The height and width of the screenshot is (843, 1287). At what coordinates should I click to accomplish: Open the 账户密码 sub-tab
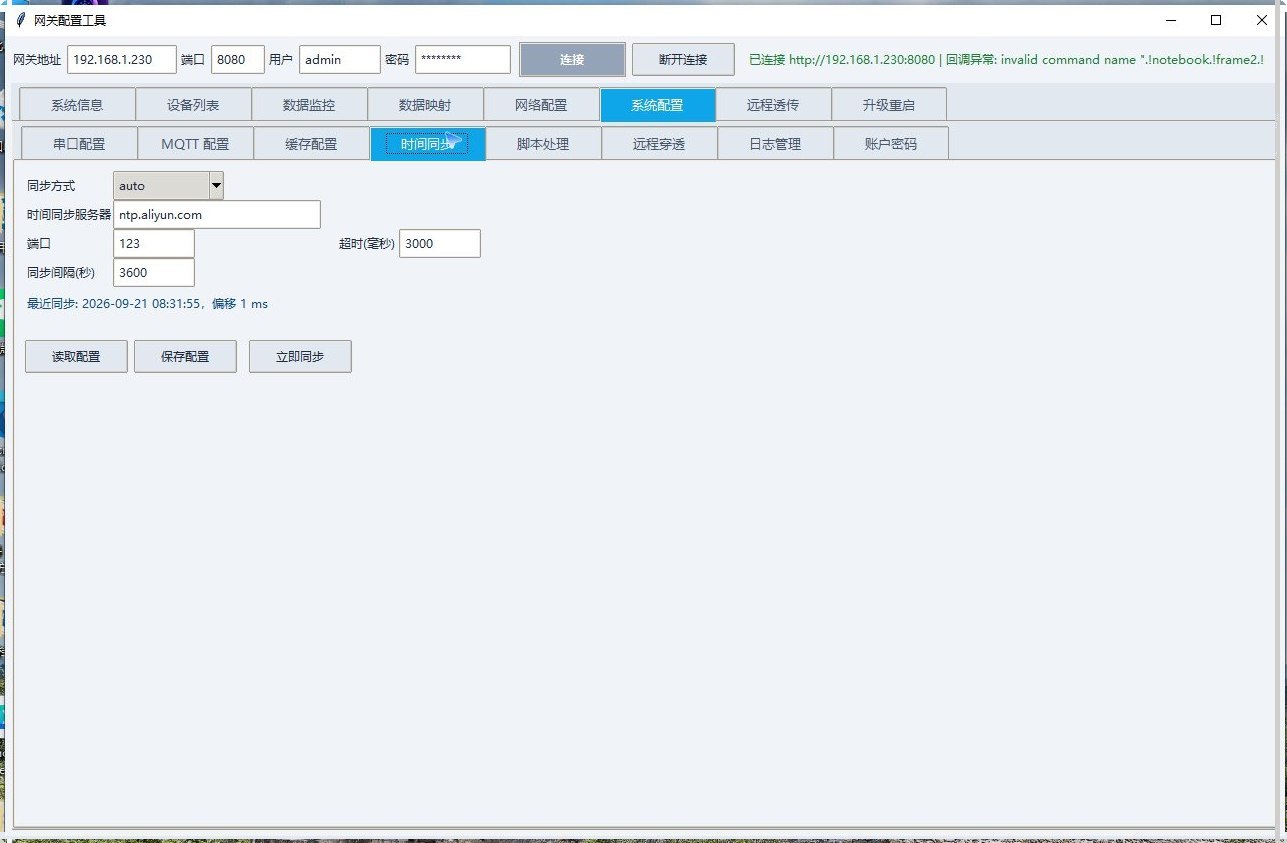coord(891,144)
